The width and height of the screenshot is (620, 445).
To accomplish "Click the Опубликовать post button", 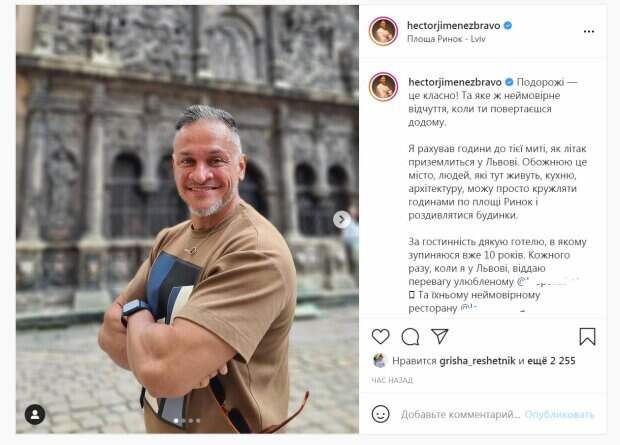I will coord(559,415).
